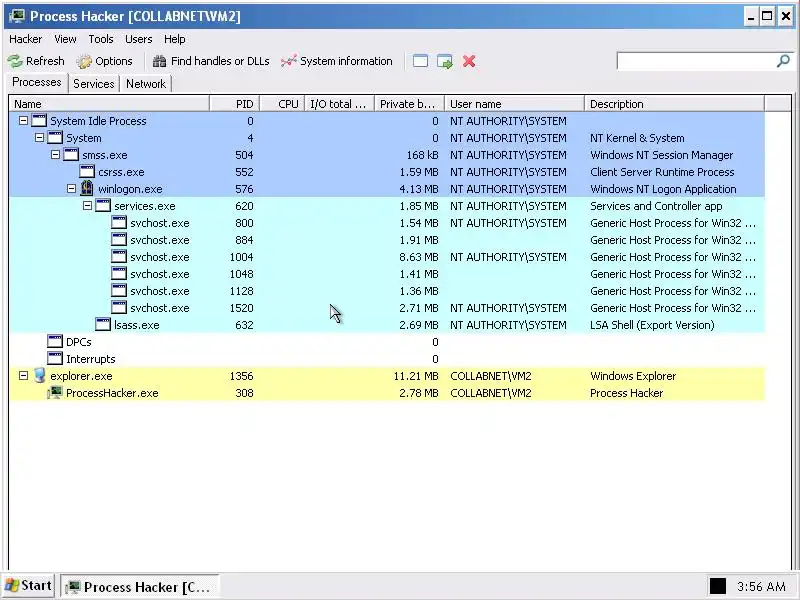The image size is (800, 600).
Task: Open the Windows Start menu
Action: [x=28, y=586]
